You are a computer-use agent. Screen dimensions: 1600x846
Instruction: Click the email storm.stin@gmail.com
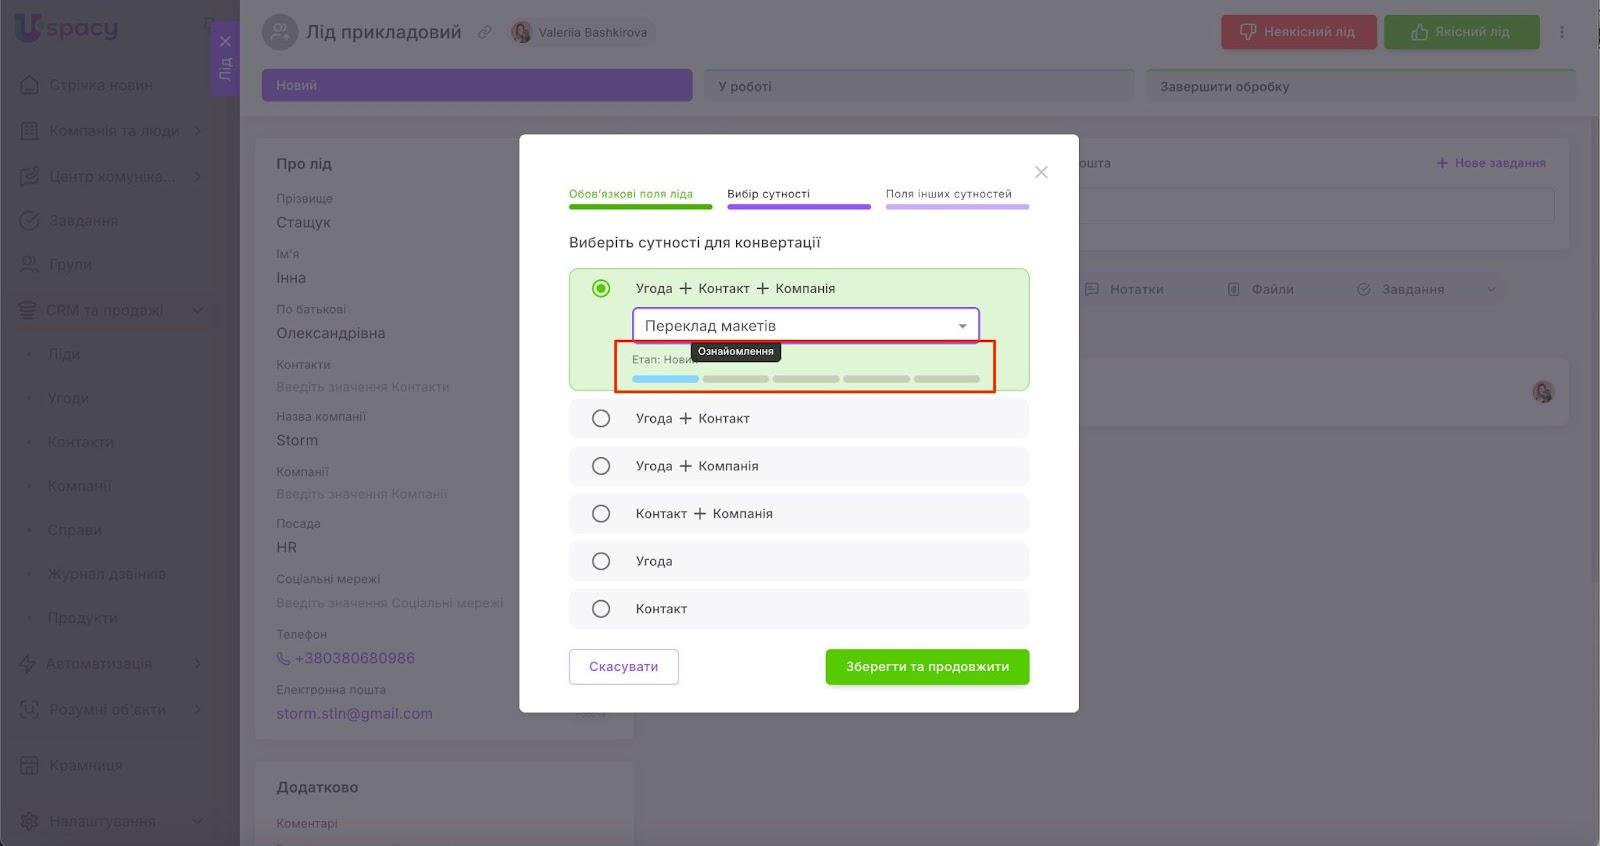354,714
